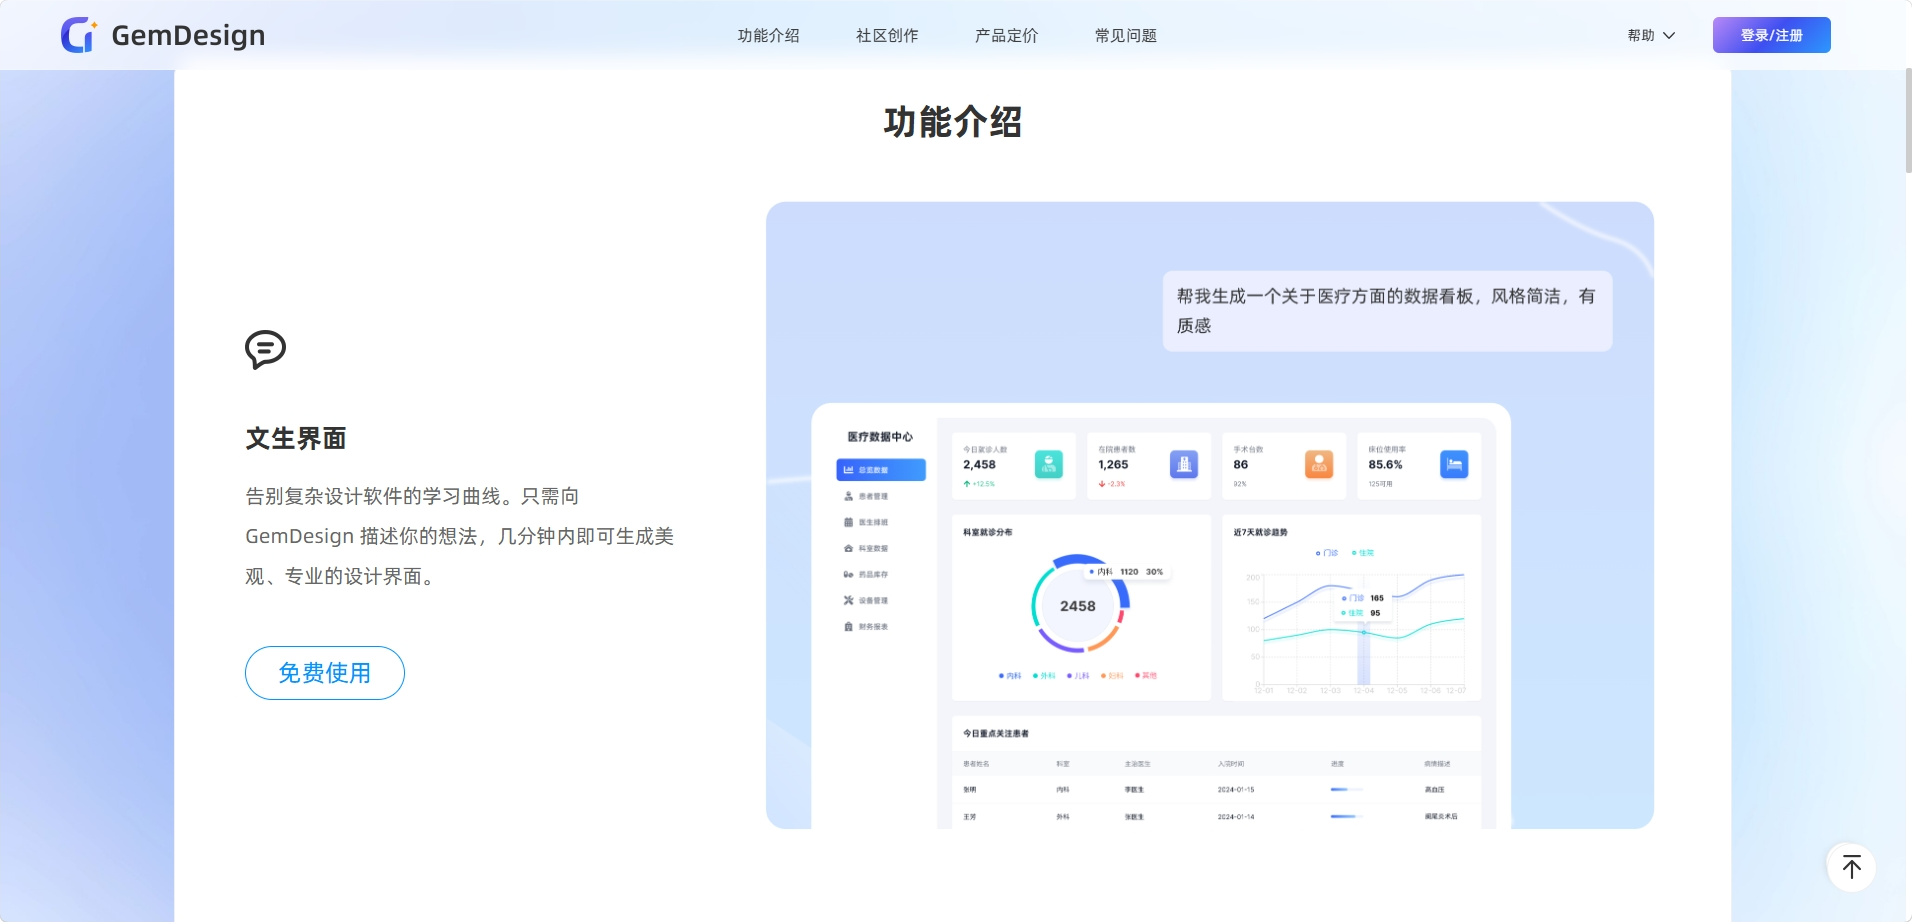Click the 内科 legend item under the donut chart

(x=1010, y=676)
